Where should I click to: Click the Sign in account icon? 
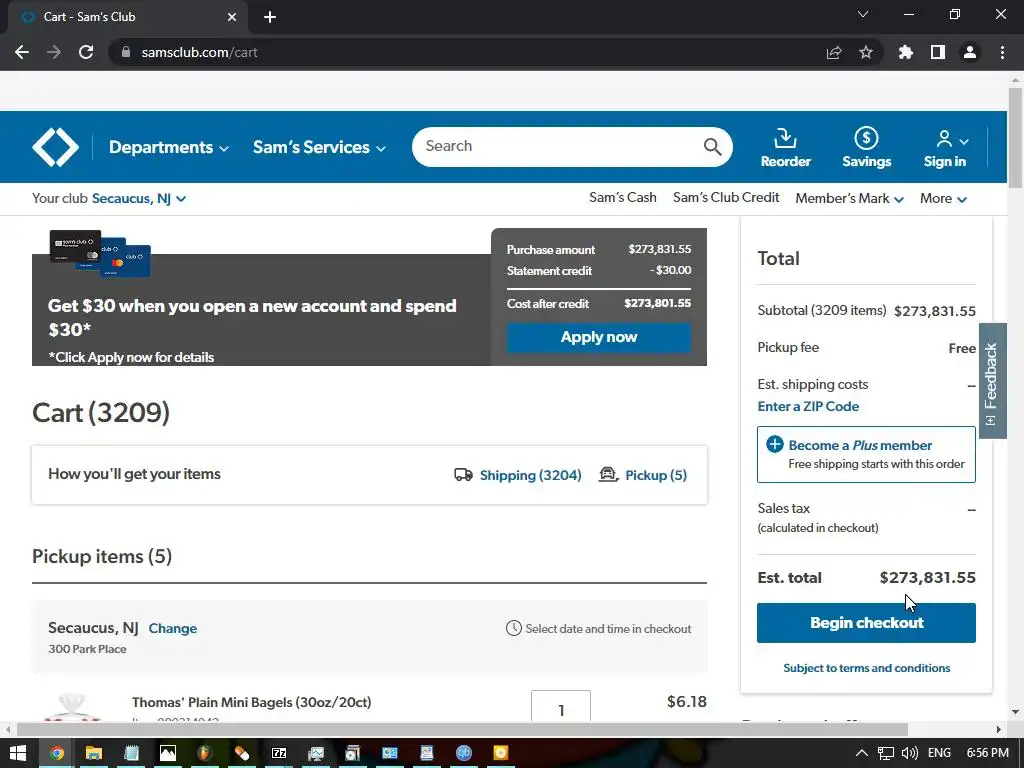tap(945, 148)
